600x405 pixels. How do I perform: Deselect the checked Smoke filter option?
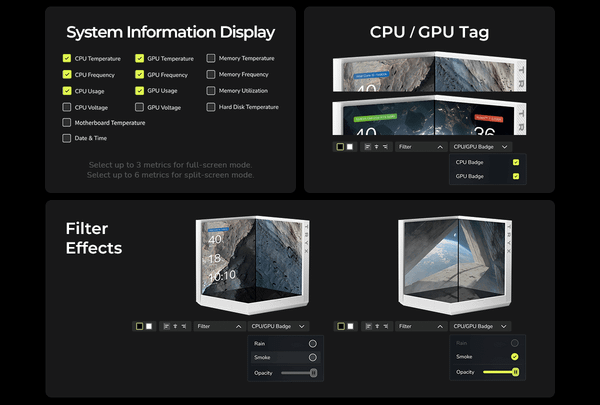point(514,356)
